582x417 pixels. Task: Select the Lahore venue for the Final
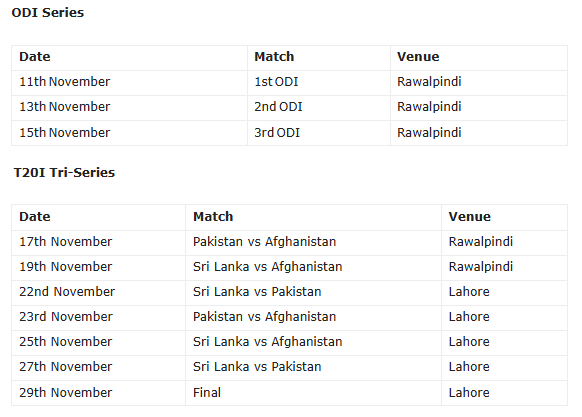click(469, 393)
